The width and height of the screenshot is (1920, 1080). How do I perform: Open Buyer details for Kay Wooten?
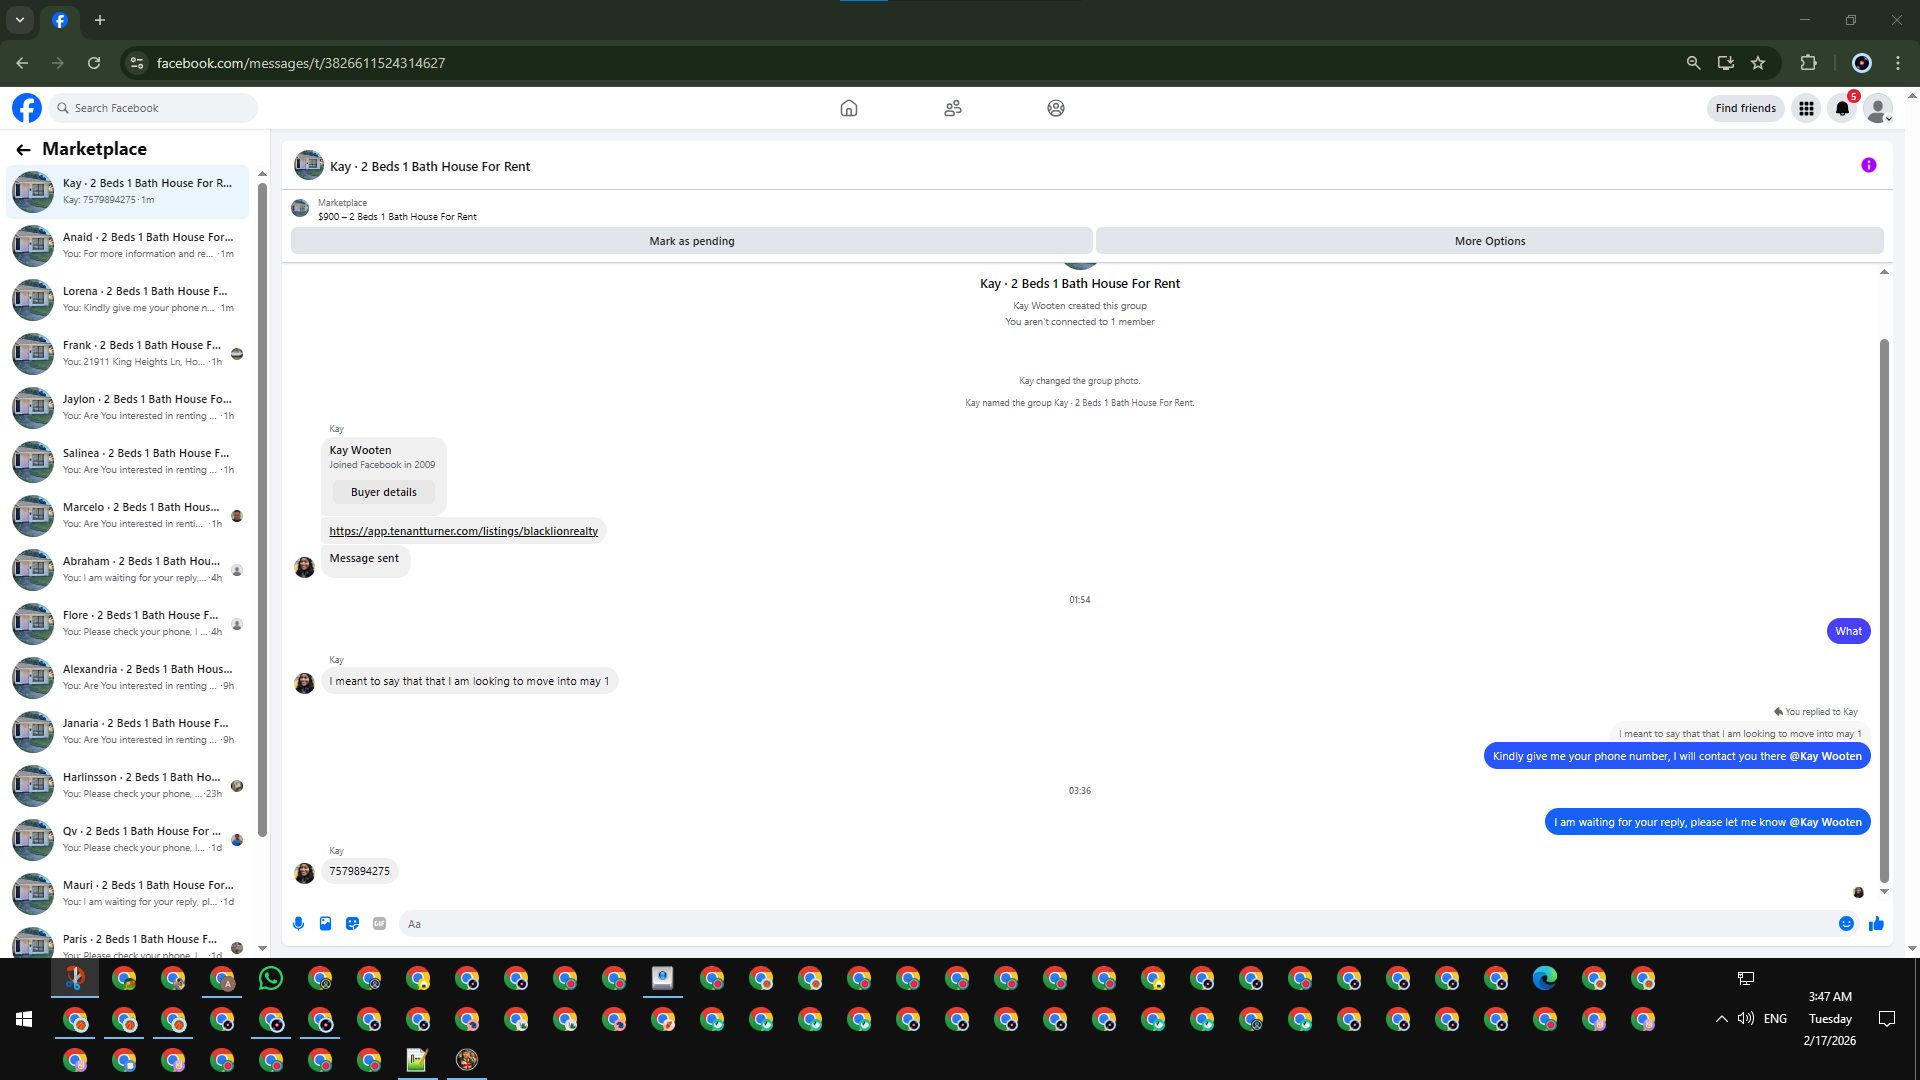point(384,492)
